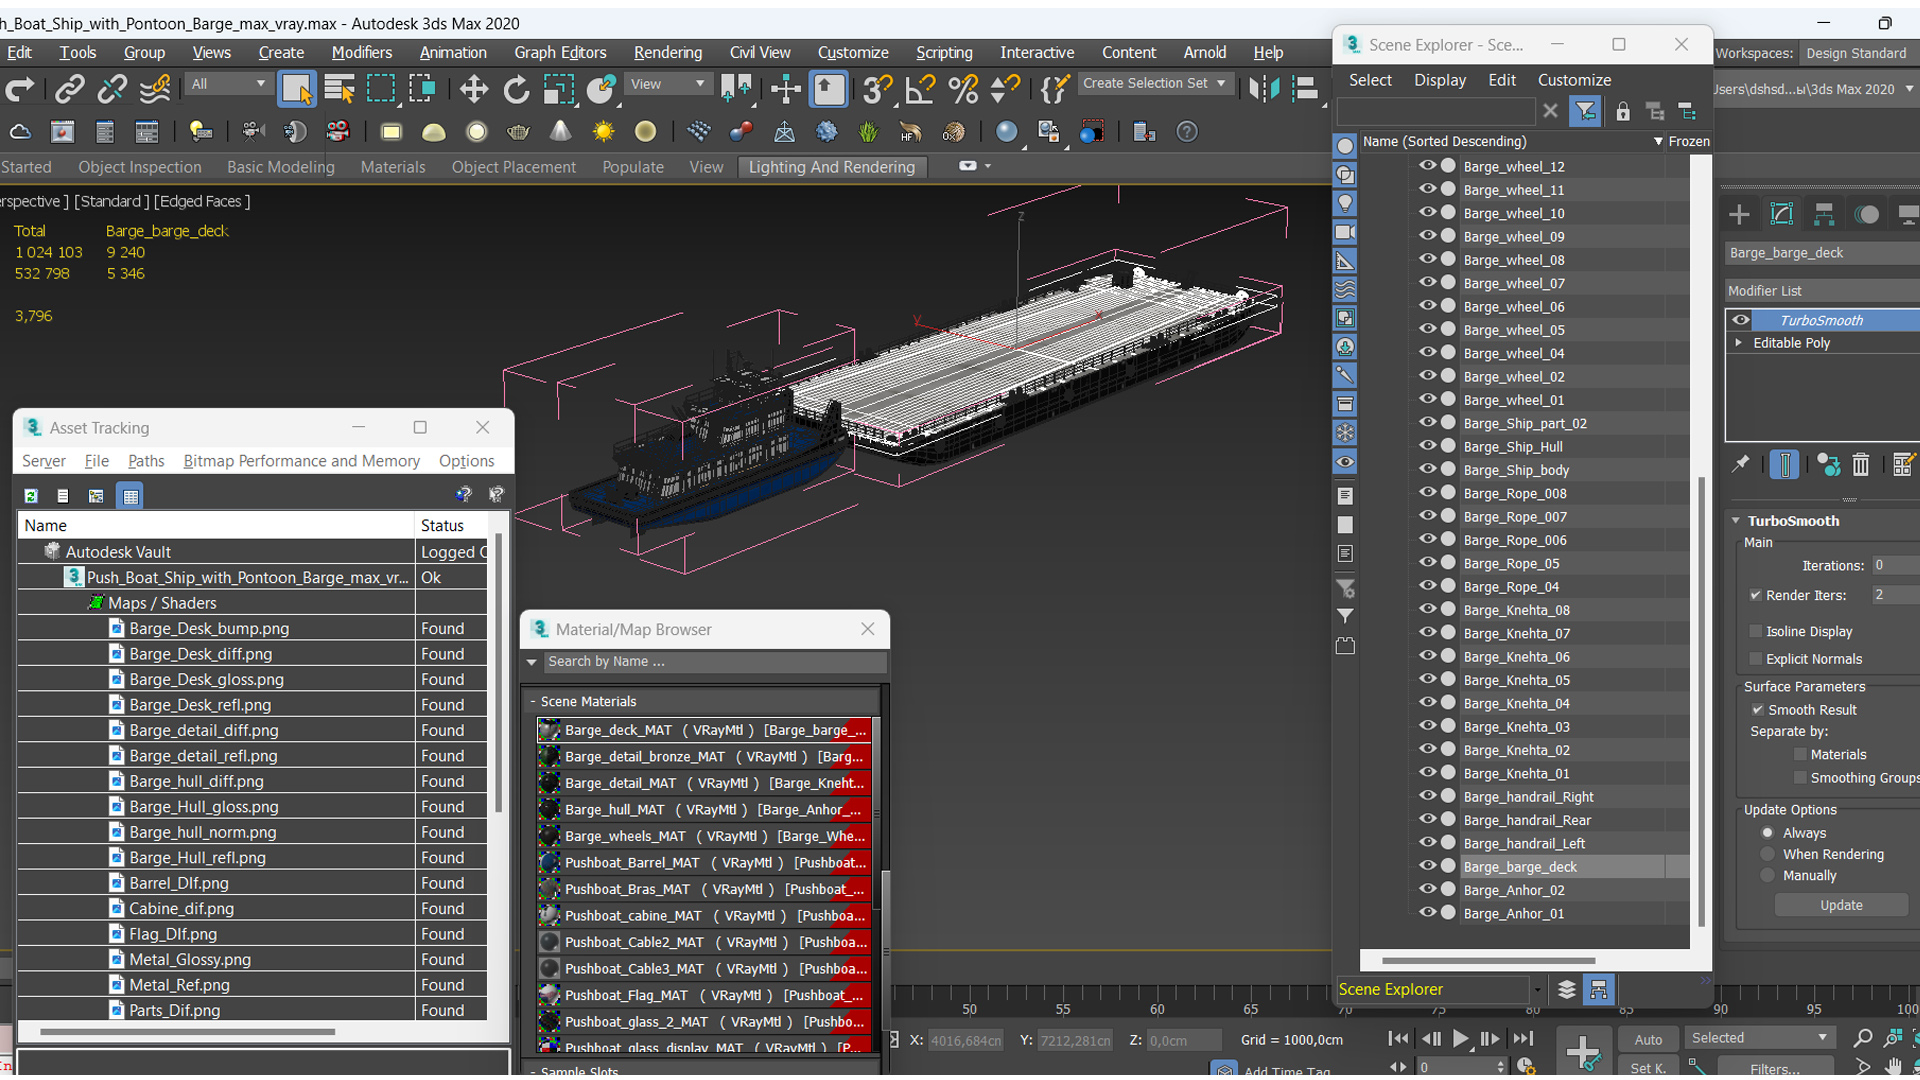Open the Selected key filter dropdown
Viewport: 1920px width, 1080px height.
[1759, 1038]
